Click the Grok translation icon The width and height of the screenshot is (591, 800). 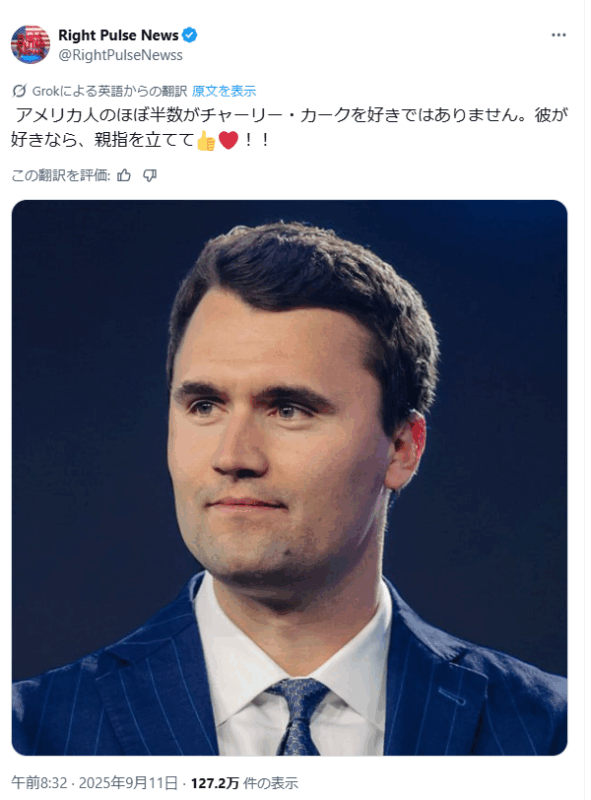click(x=19, y=91)
